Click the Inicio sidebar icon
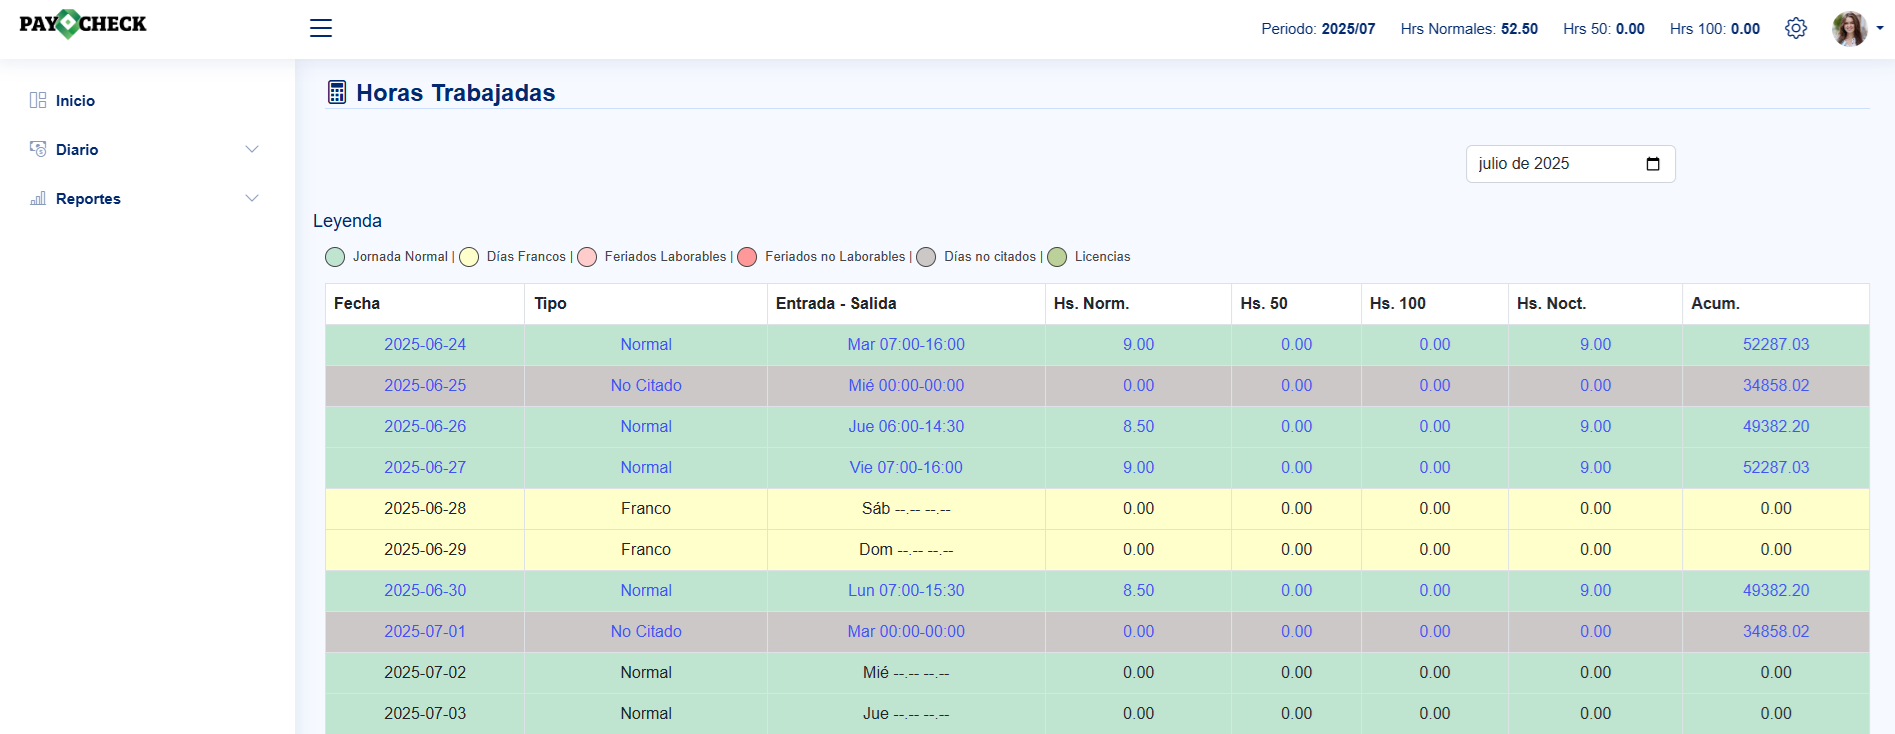Image resolution: width=1895 pixels, height=734 pixels. point(38,100)
